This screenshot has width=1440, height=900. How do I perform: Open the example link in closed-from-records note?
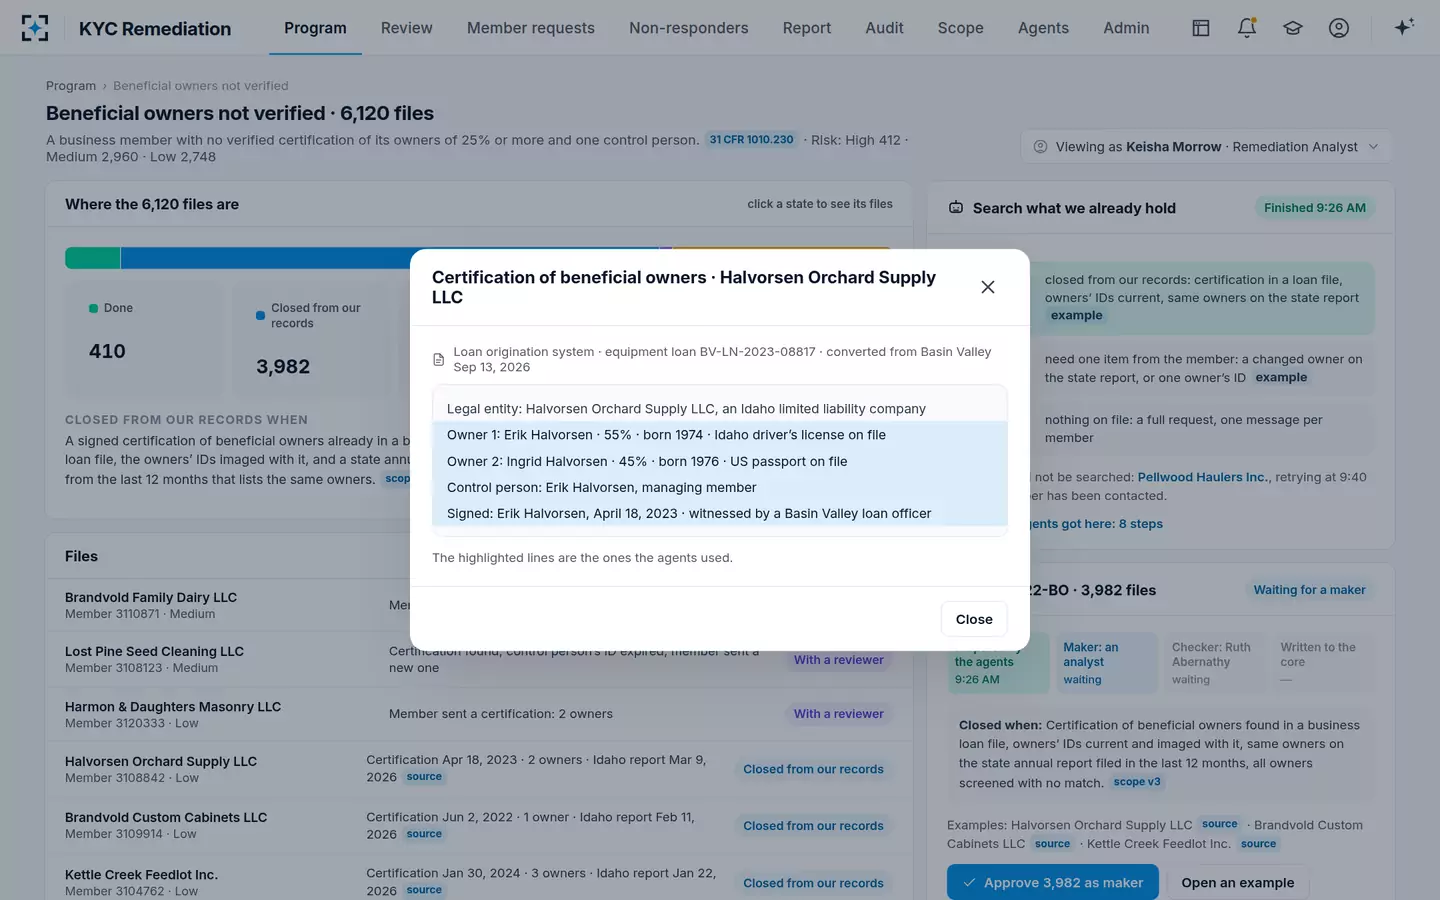click(1076, 315)
